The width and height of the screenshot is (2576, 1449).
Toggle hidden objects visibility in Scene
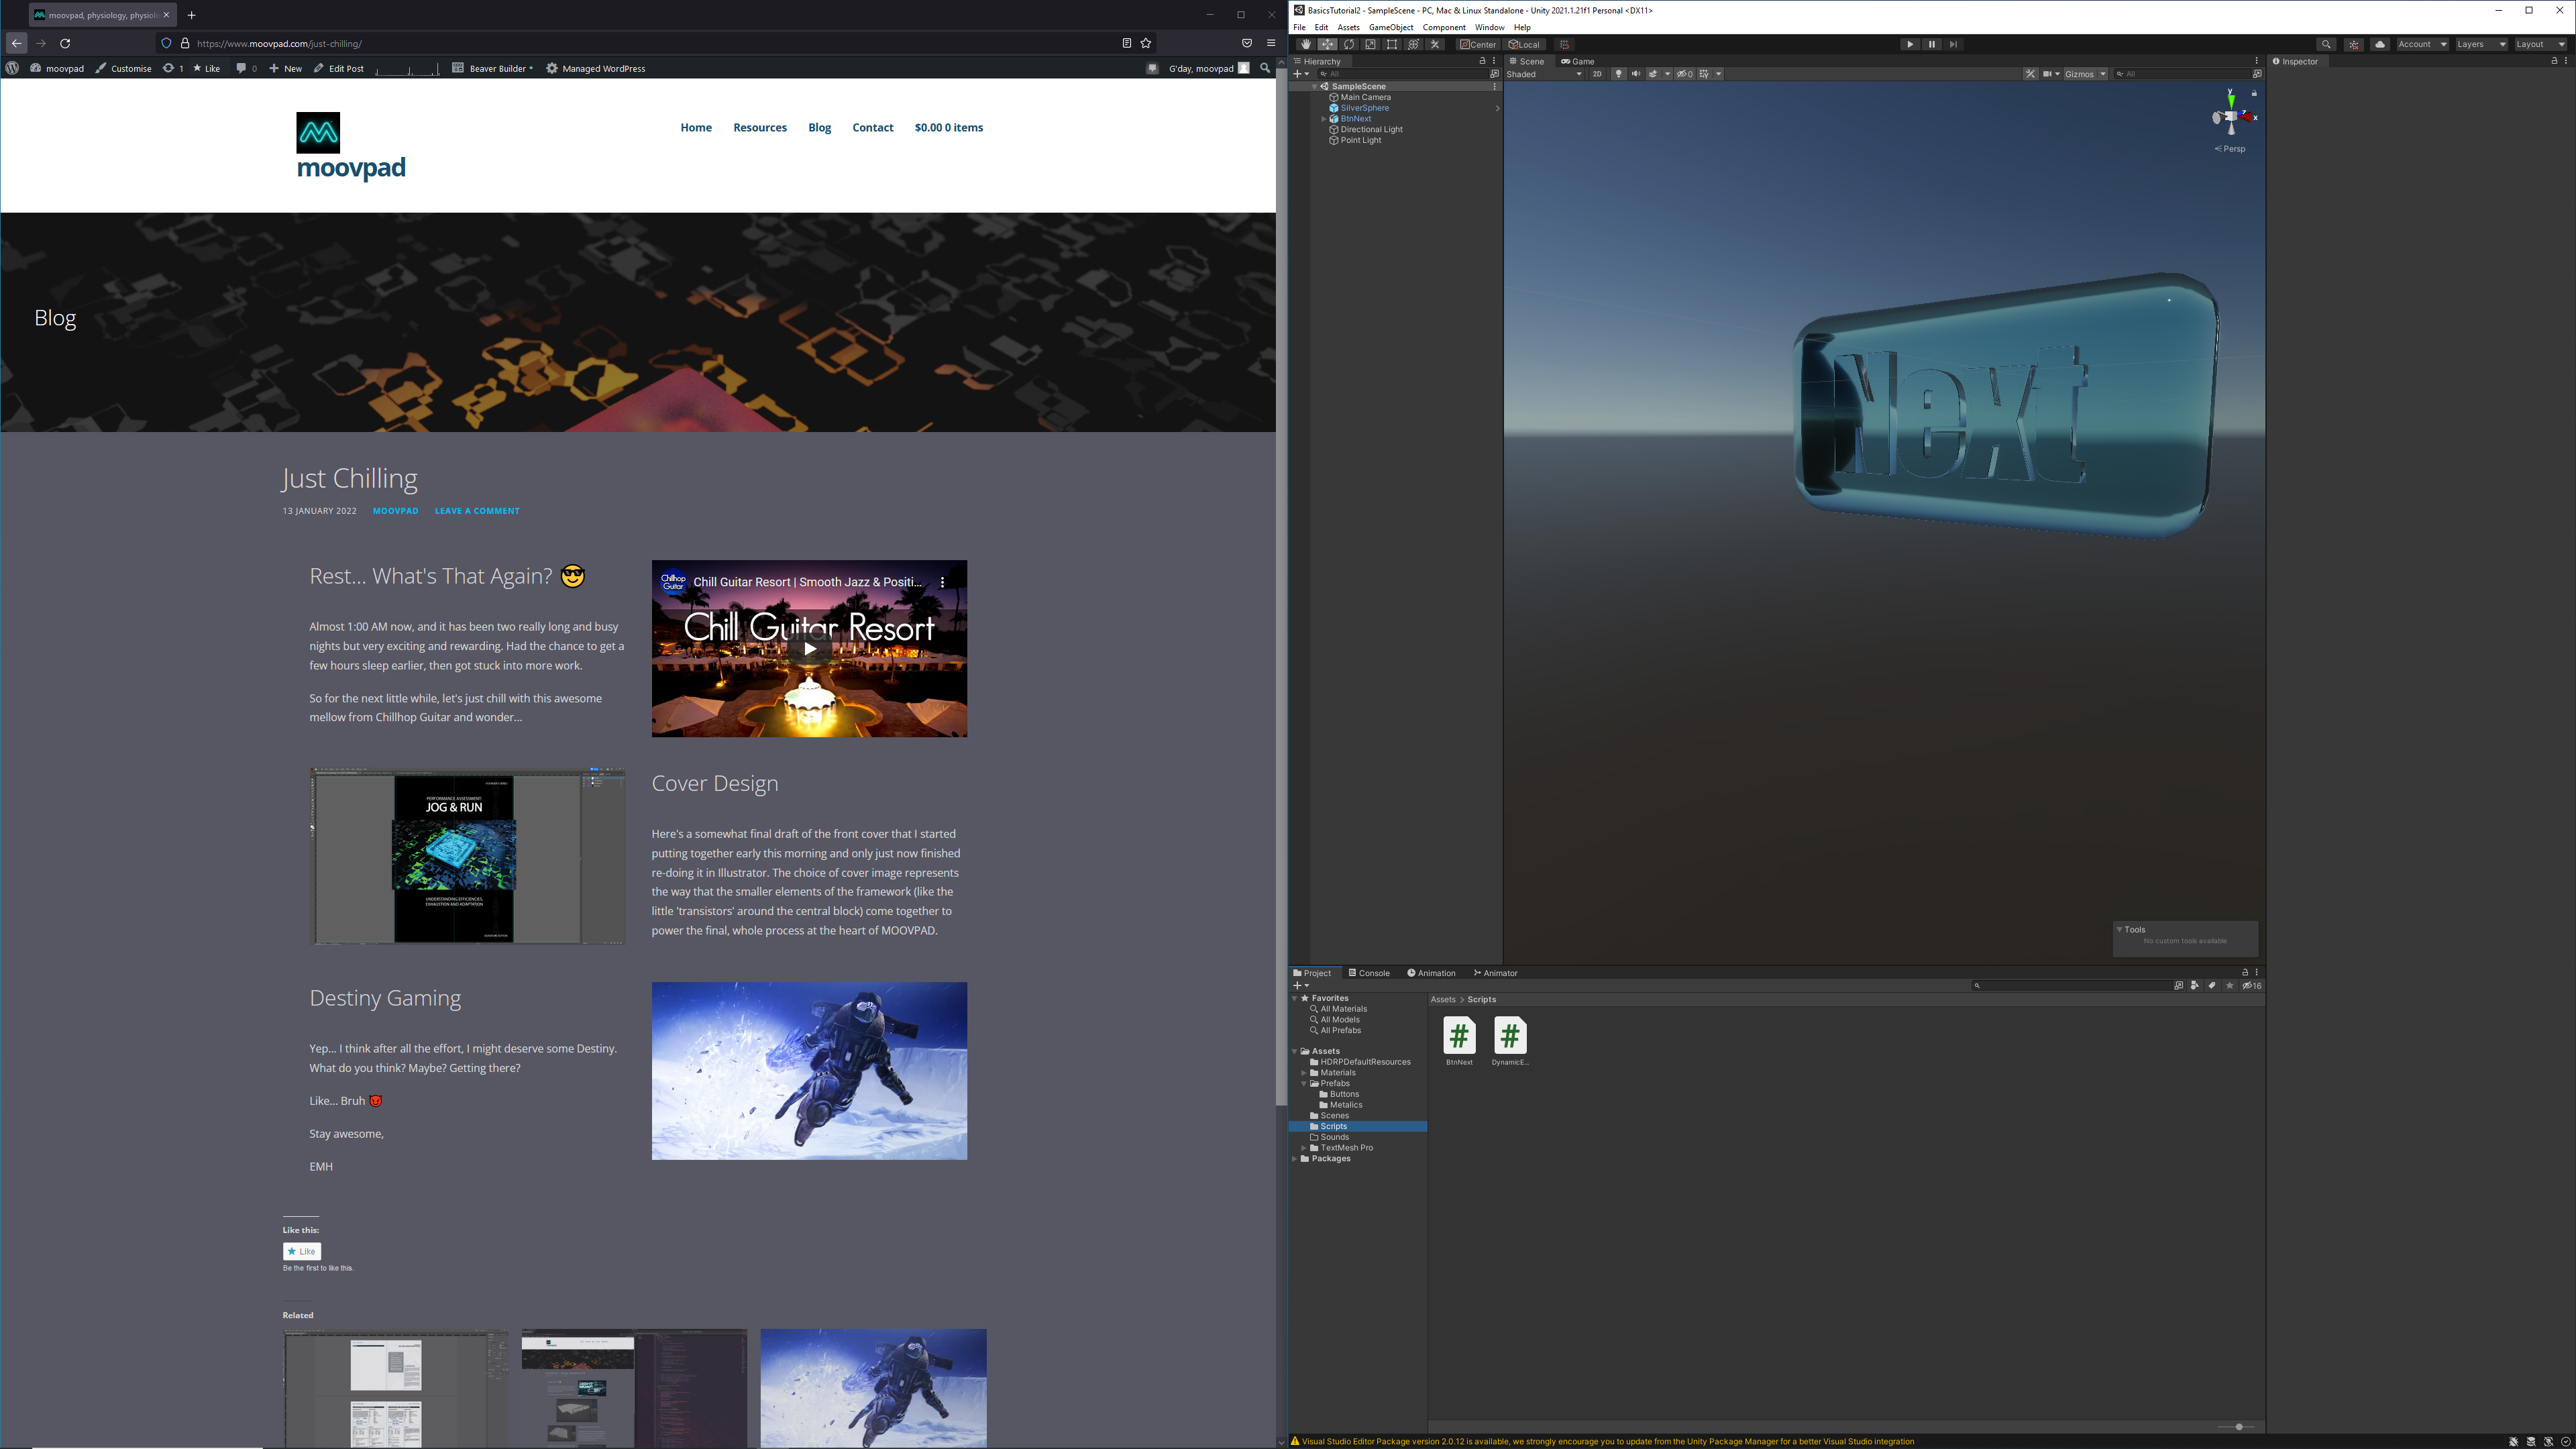point(1685,74)
